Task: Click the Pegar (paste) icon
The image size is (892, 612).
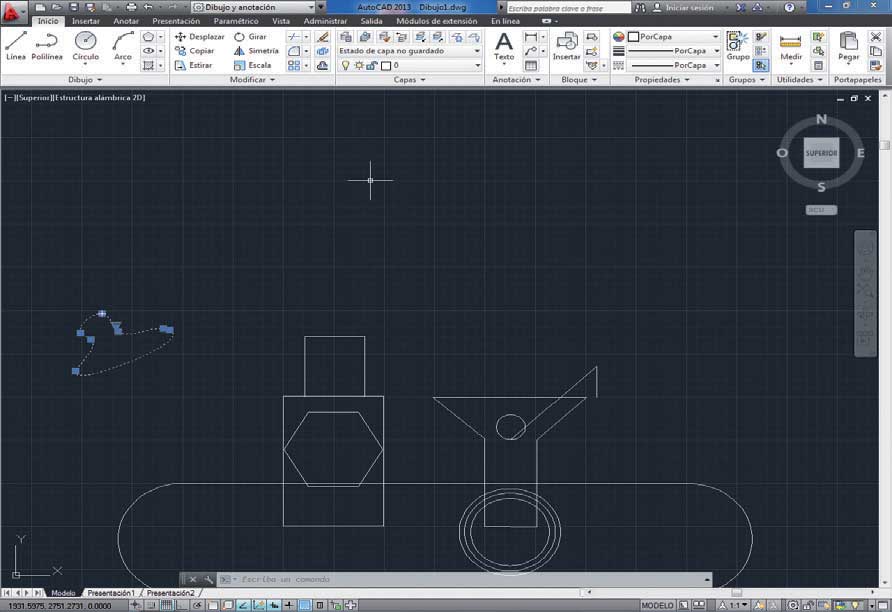Action: click(x=848, y=46)
